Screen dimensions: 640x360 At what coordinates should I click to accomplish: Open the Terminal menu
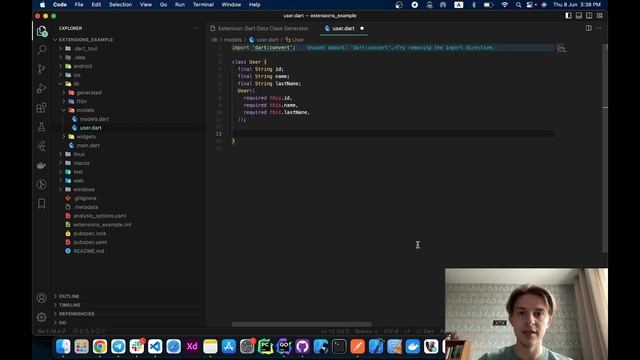203,5
